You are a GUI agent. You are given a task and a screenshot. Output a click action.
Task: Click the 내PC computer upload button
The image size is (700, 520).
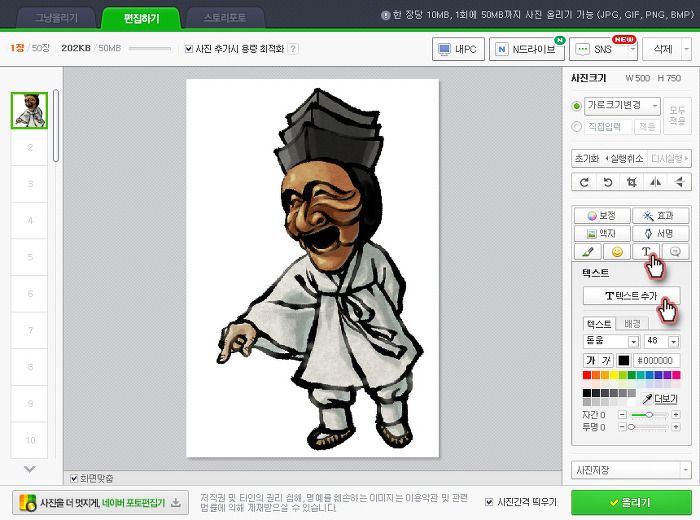pyautogui.click(x=458, y=49)
